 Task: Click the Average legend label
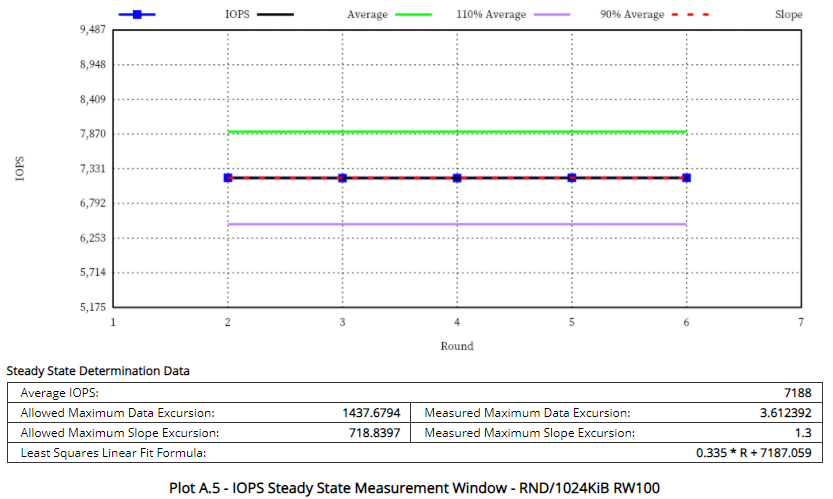tap(367, 14)
